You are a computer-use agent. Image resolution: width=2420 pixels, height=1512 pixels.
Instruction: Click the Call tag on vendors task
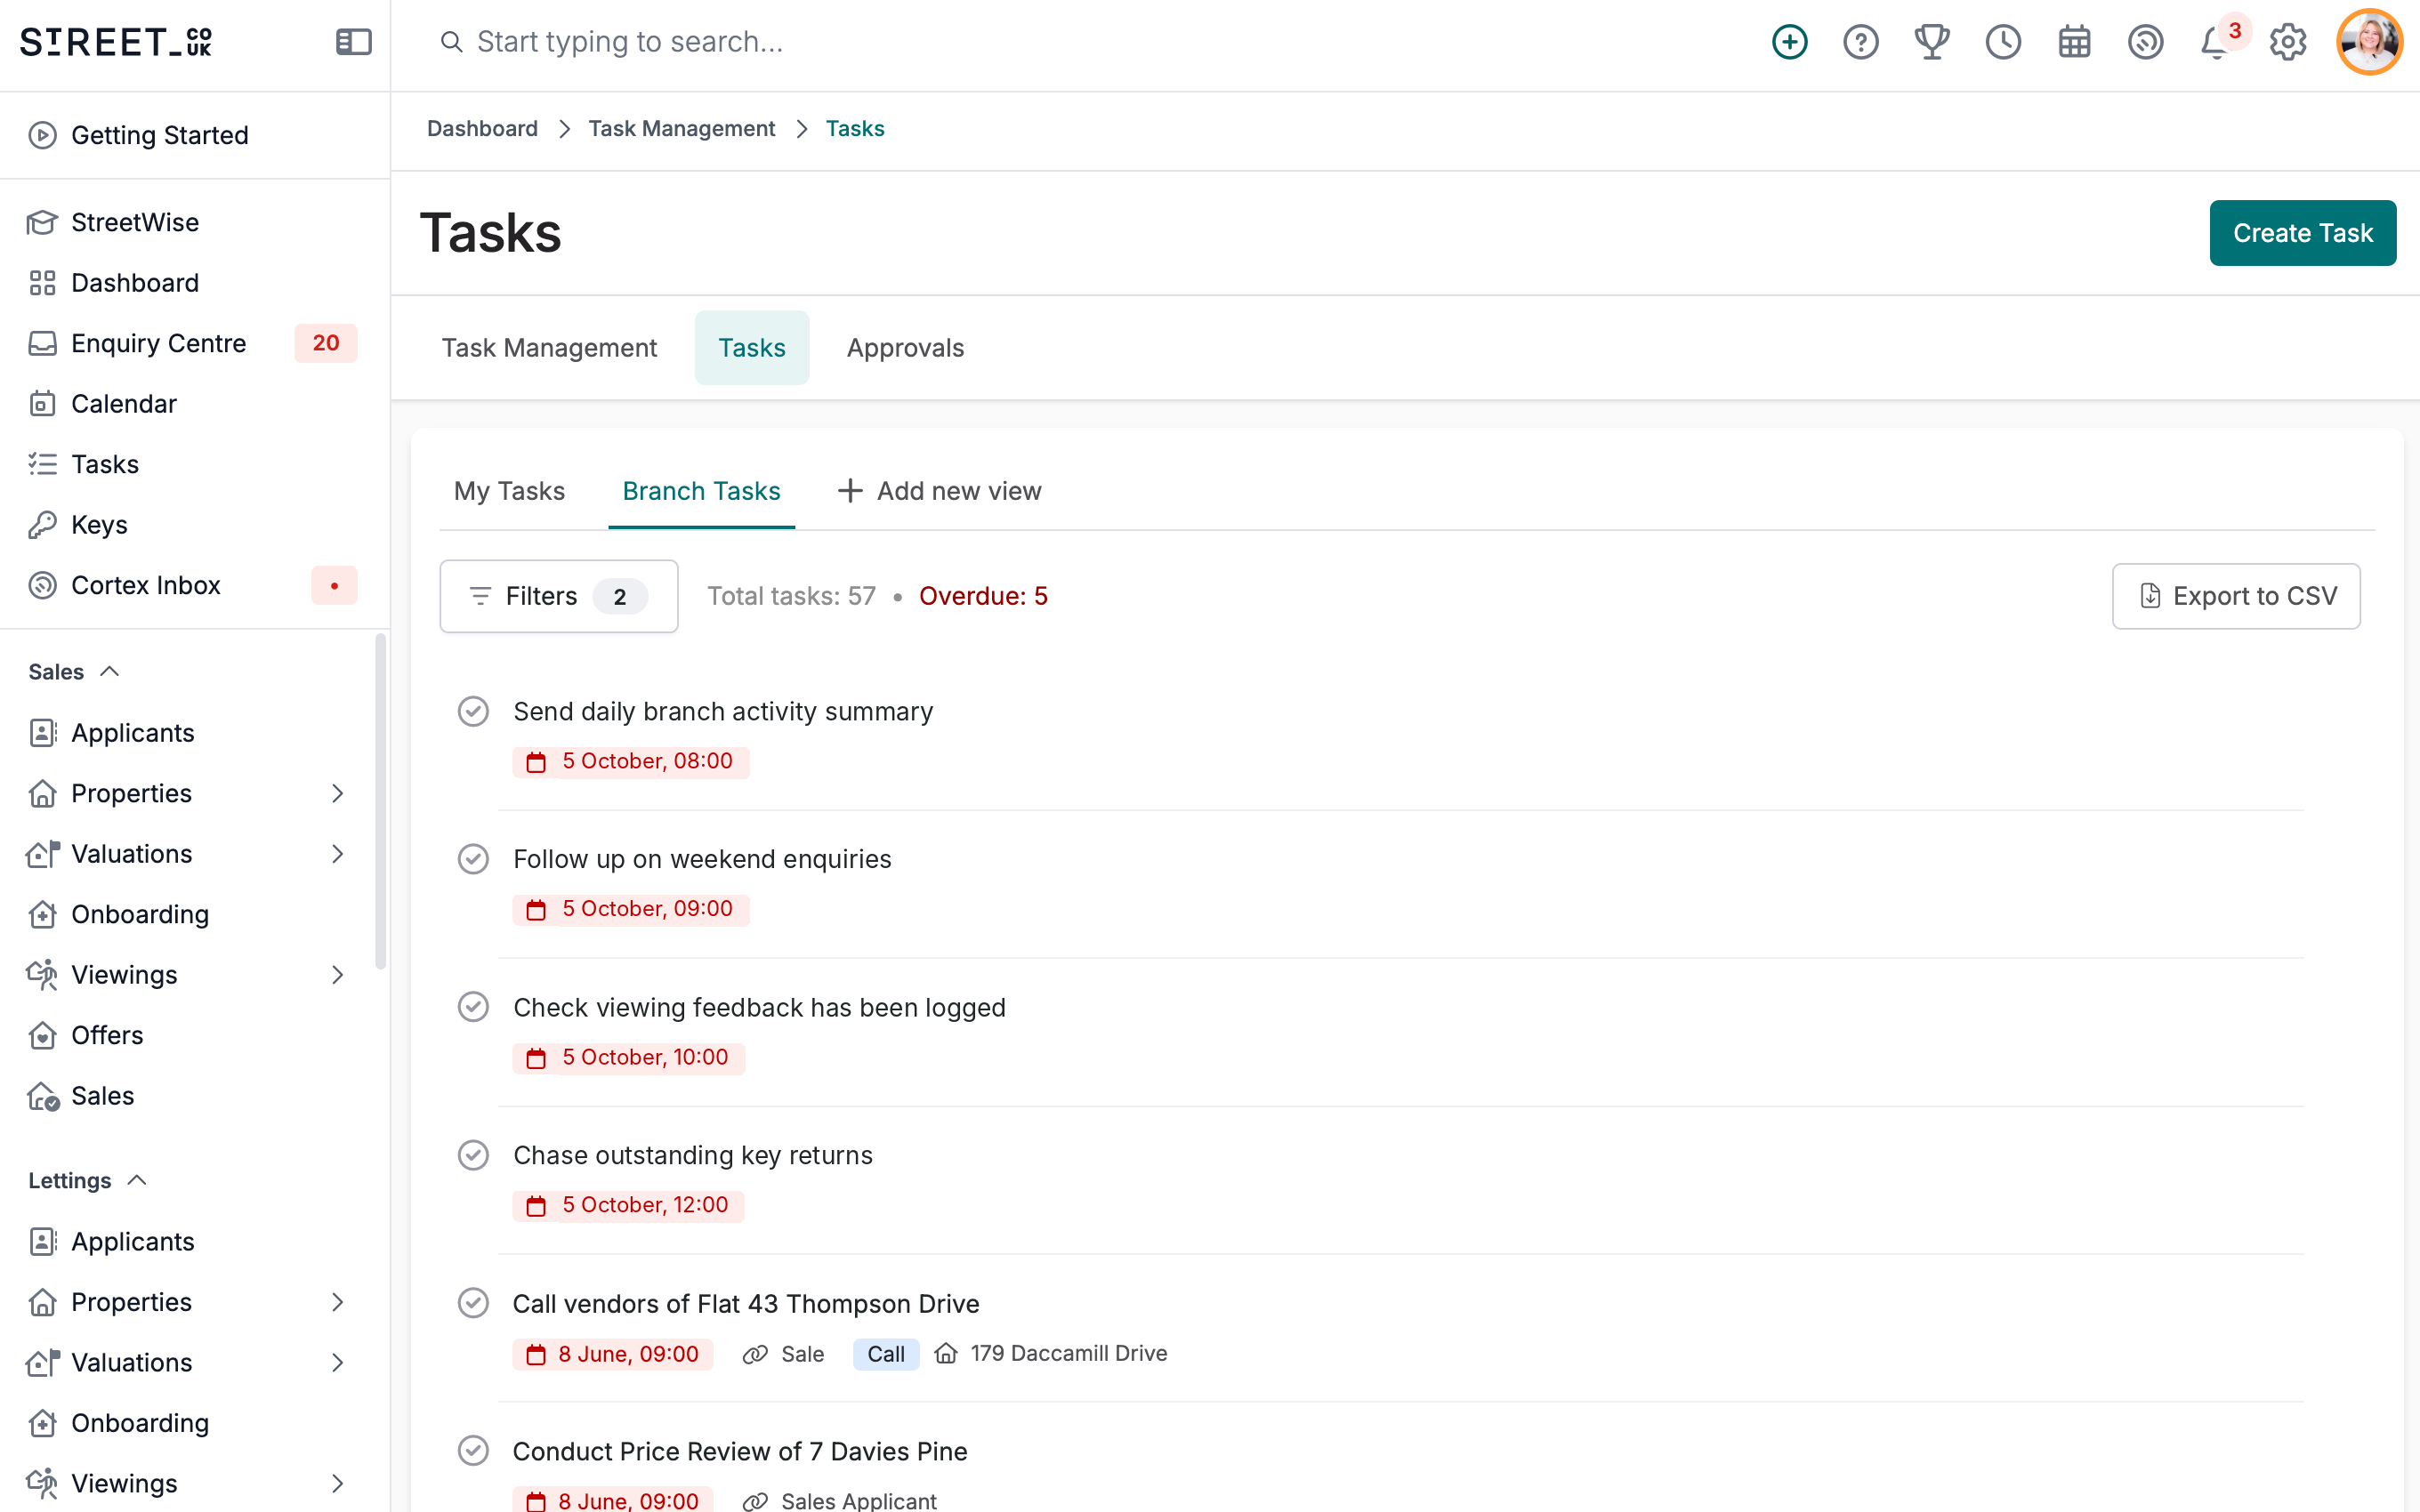886,1354
